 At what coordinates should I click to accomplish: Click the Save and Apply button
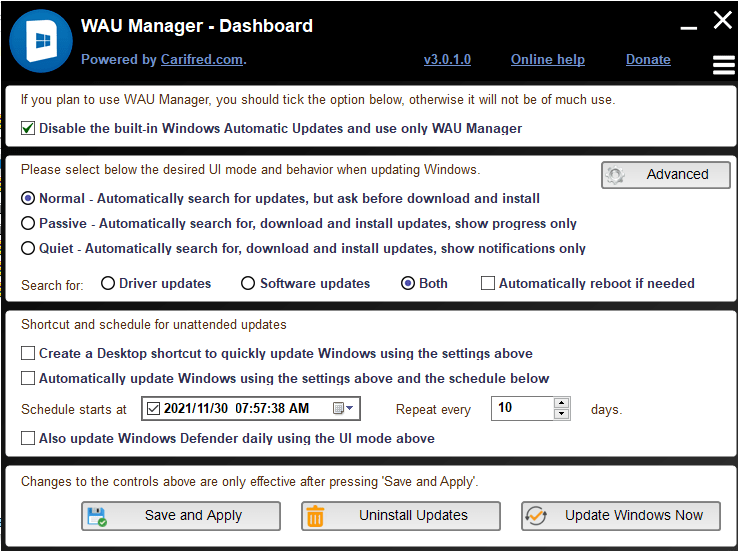pos(181,516)
